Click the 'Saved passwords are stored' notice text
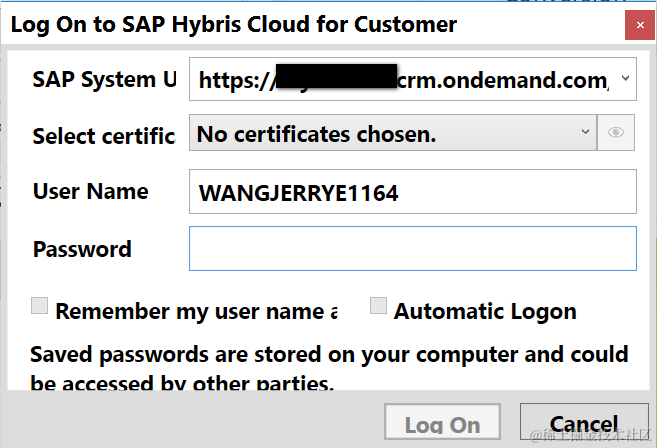Viewport: 657px width, 448px height. click(329, 369)
